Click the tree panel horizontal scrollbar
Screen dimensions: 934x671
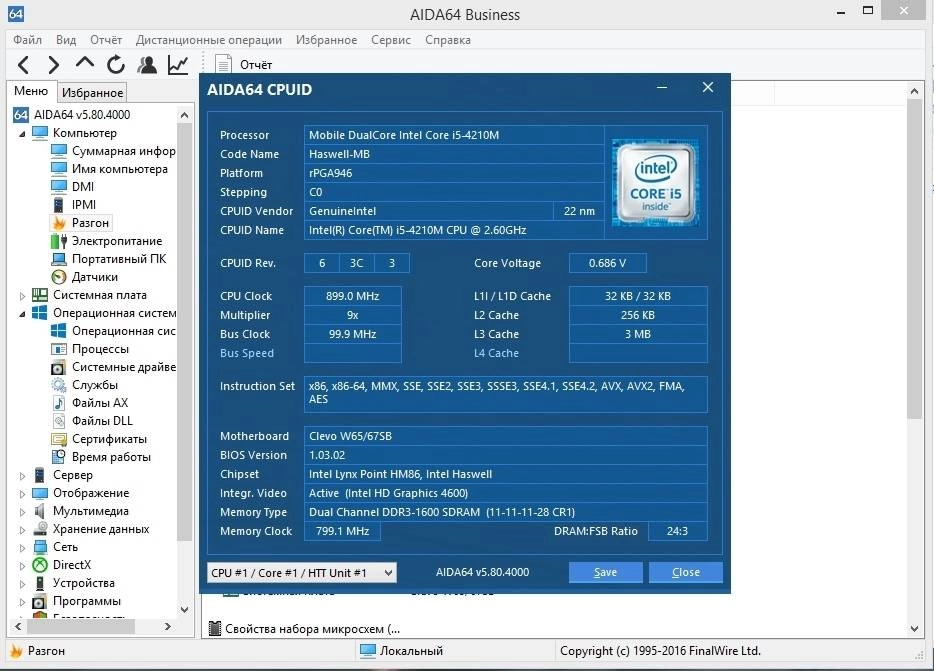click(80, 626)
